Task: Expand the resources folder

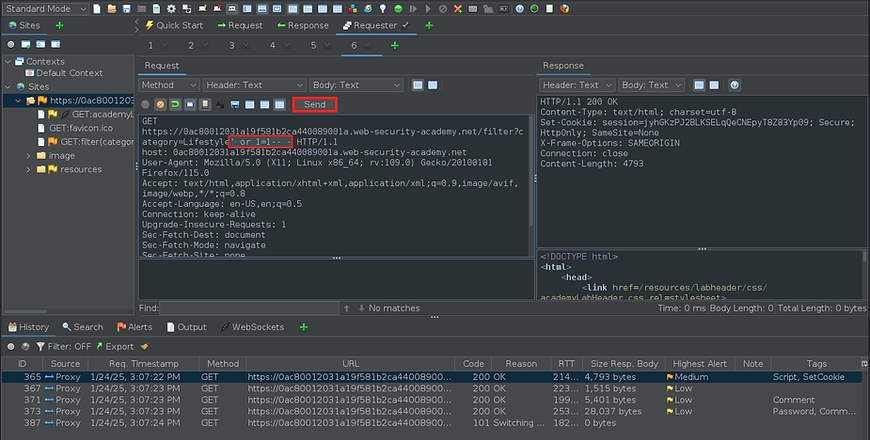Action: click(28, 169)
